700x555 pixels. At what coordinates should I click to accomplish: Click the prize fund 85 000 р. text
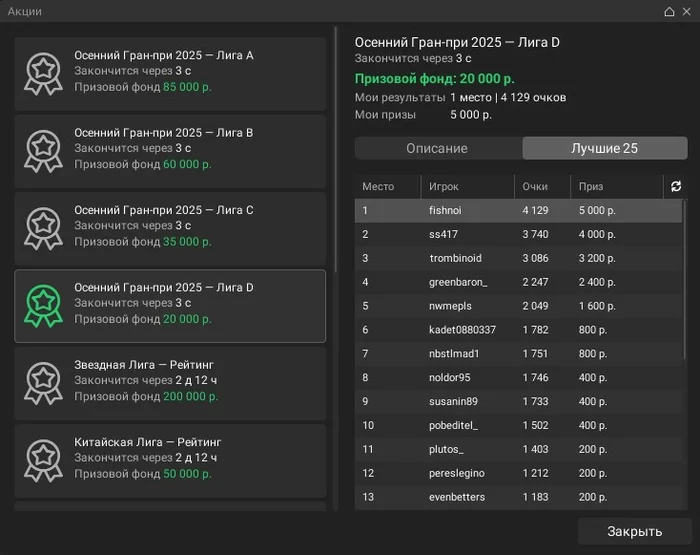coord(187,87)
